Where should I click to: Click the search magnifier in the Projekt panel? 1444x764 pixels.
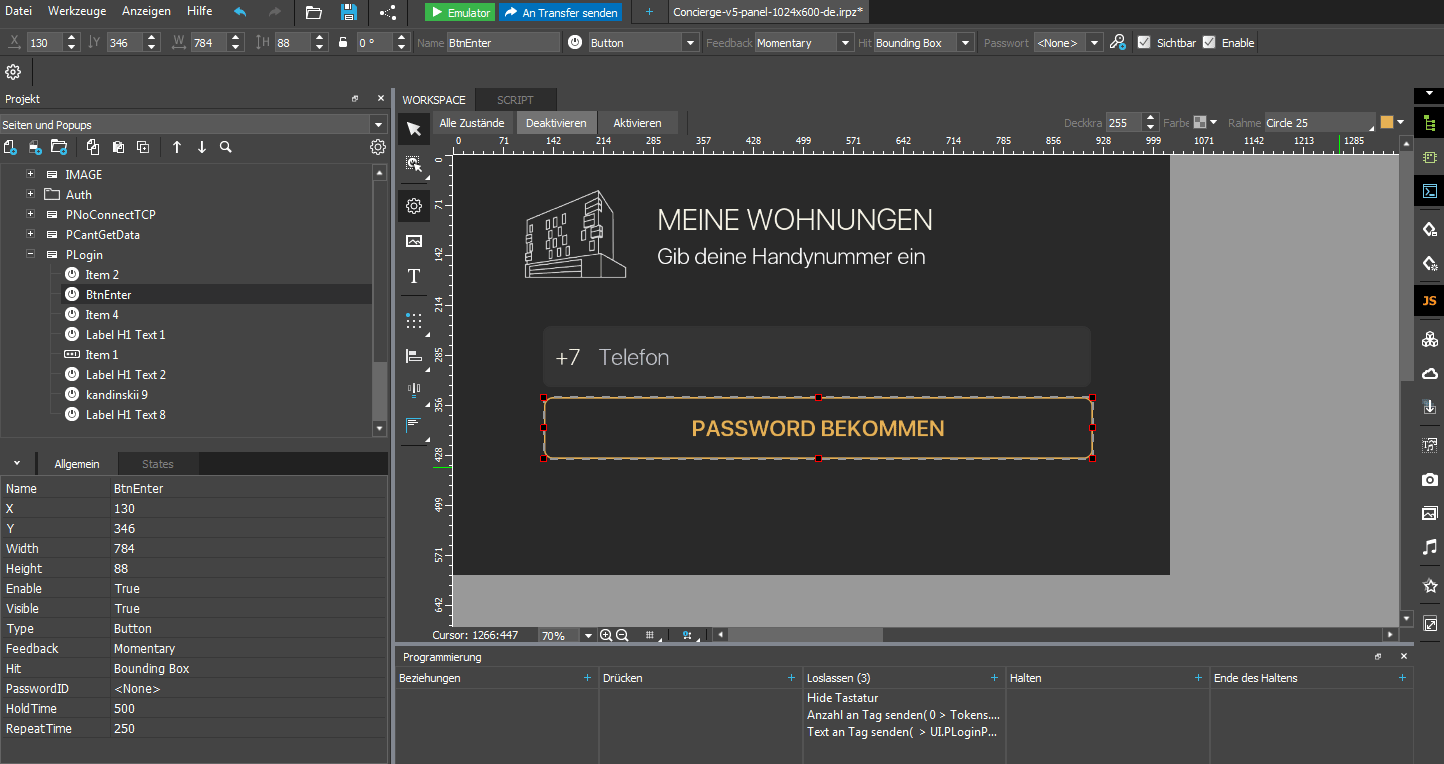click(225, 146)
